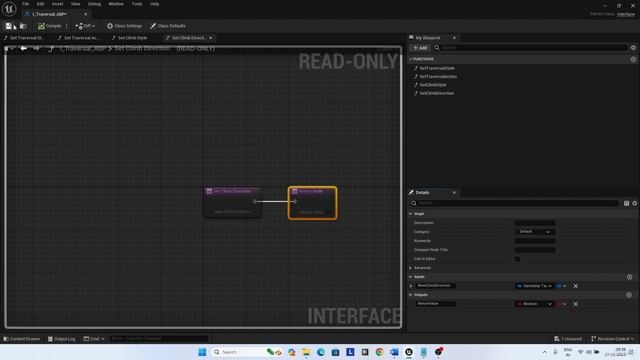Viewport: 640px width, 360px height.
Task: Close the My Blueprint panel tab
Action: (x=454, y=38)
